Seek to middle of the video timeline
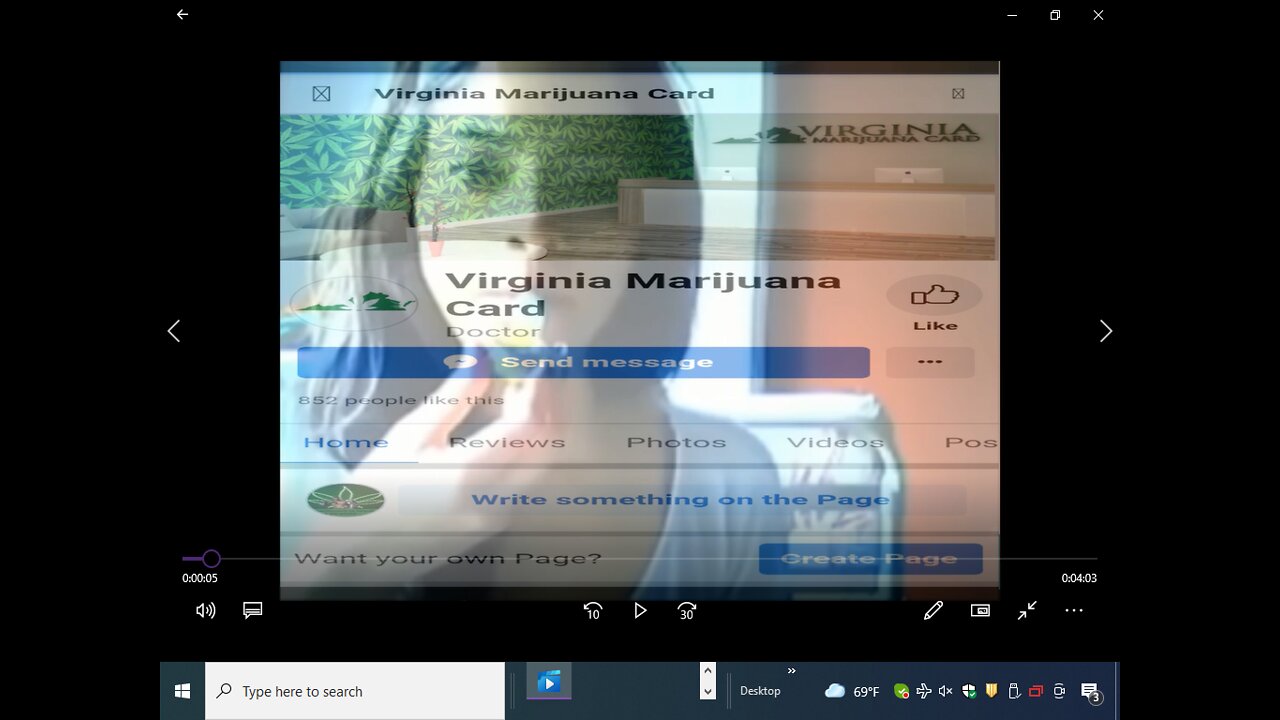 (x=640, y=559)
